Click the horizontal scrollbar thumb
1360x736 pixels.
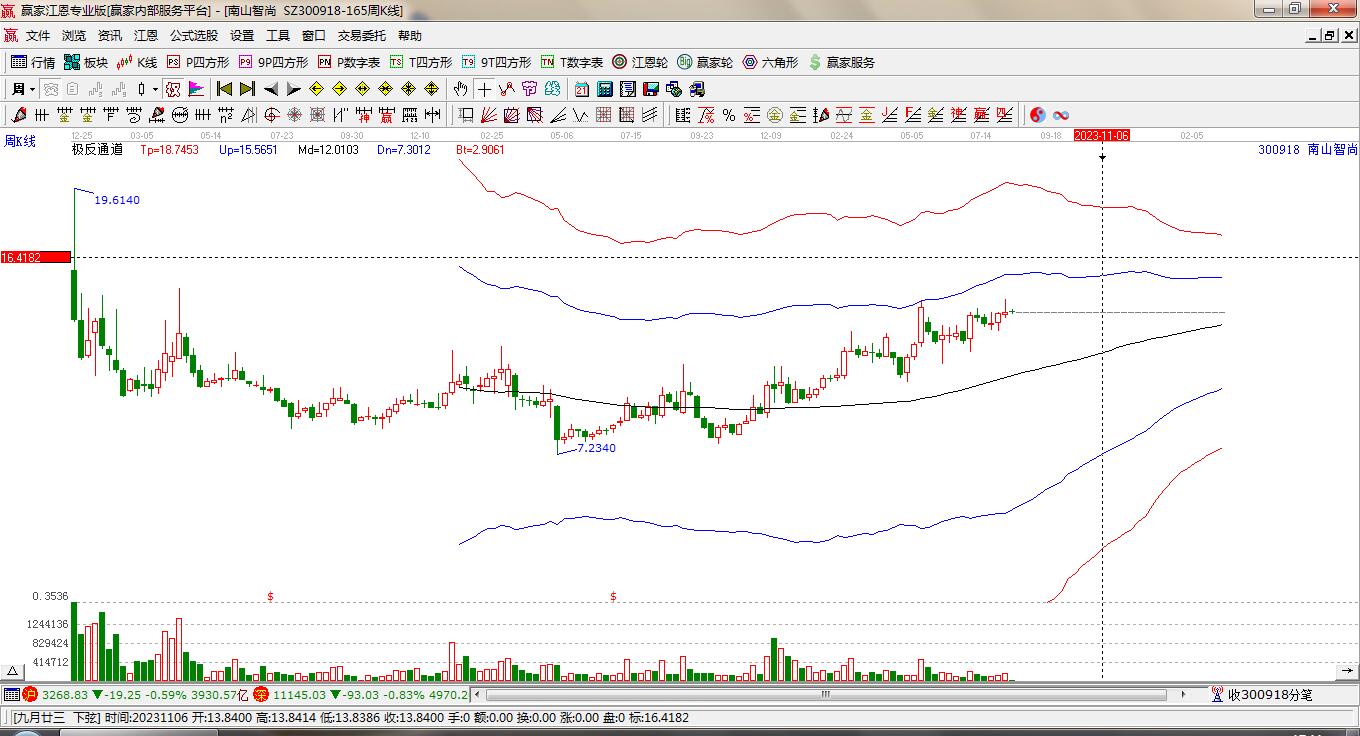[826, 694]
